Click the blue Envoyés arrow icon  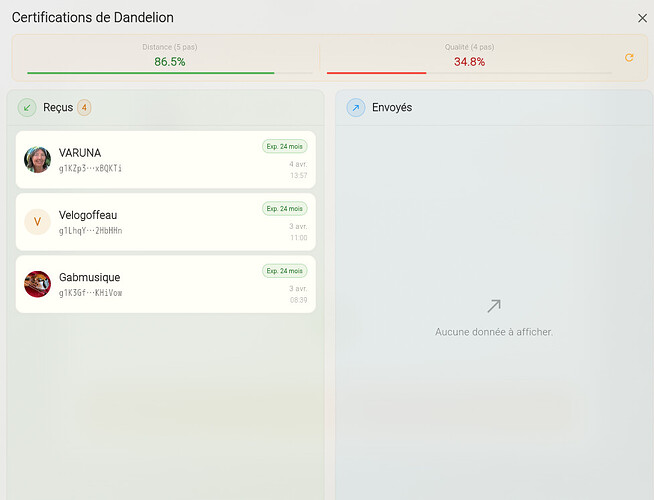pos(356,107)
